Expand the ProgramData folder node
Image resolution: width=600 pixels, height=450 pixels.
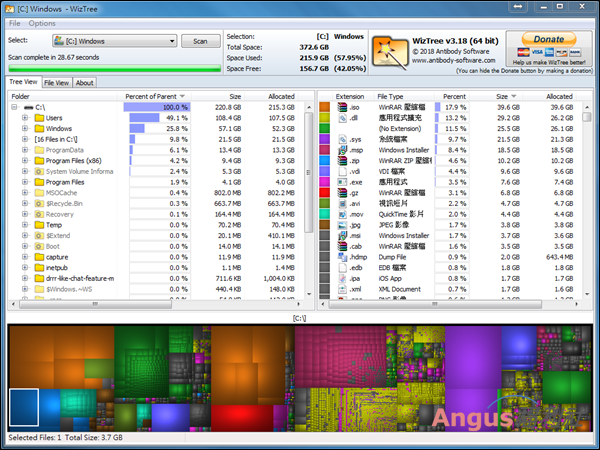[x=25, y=150]
